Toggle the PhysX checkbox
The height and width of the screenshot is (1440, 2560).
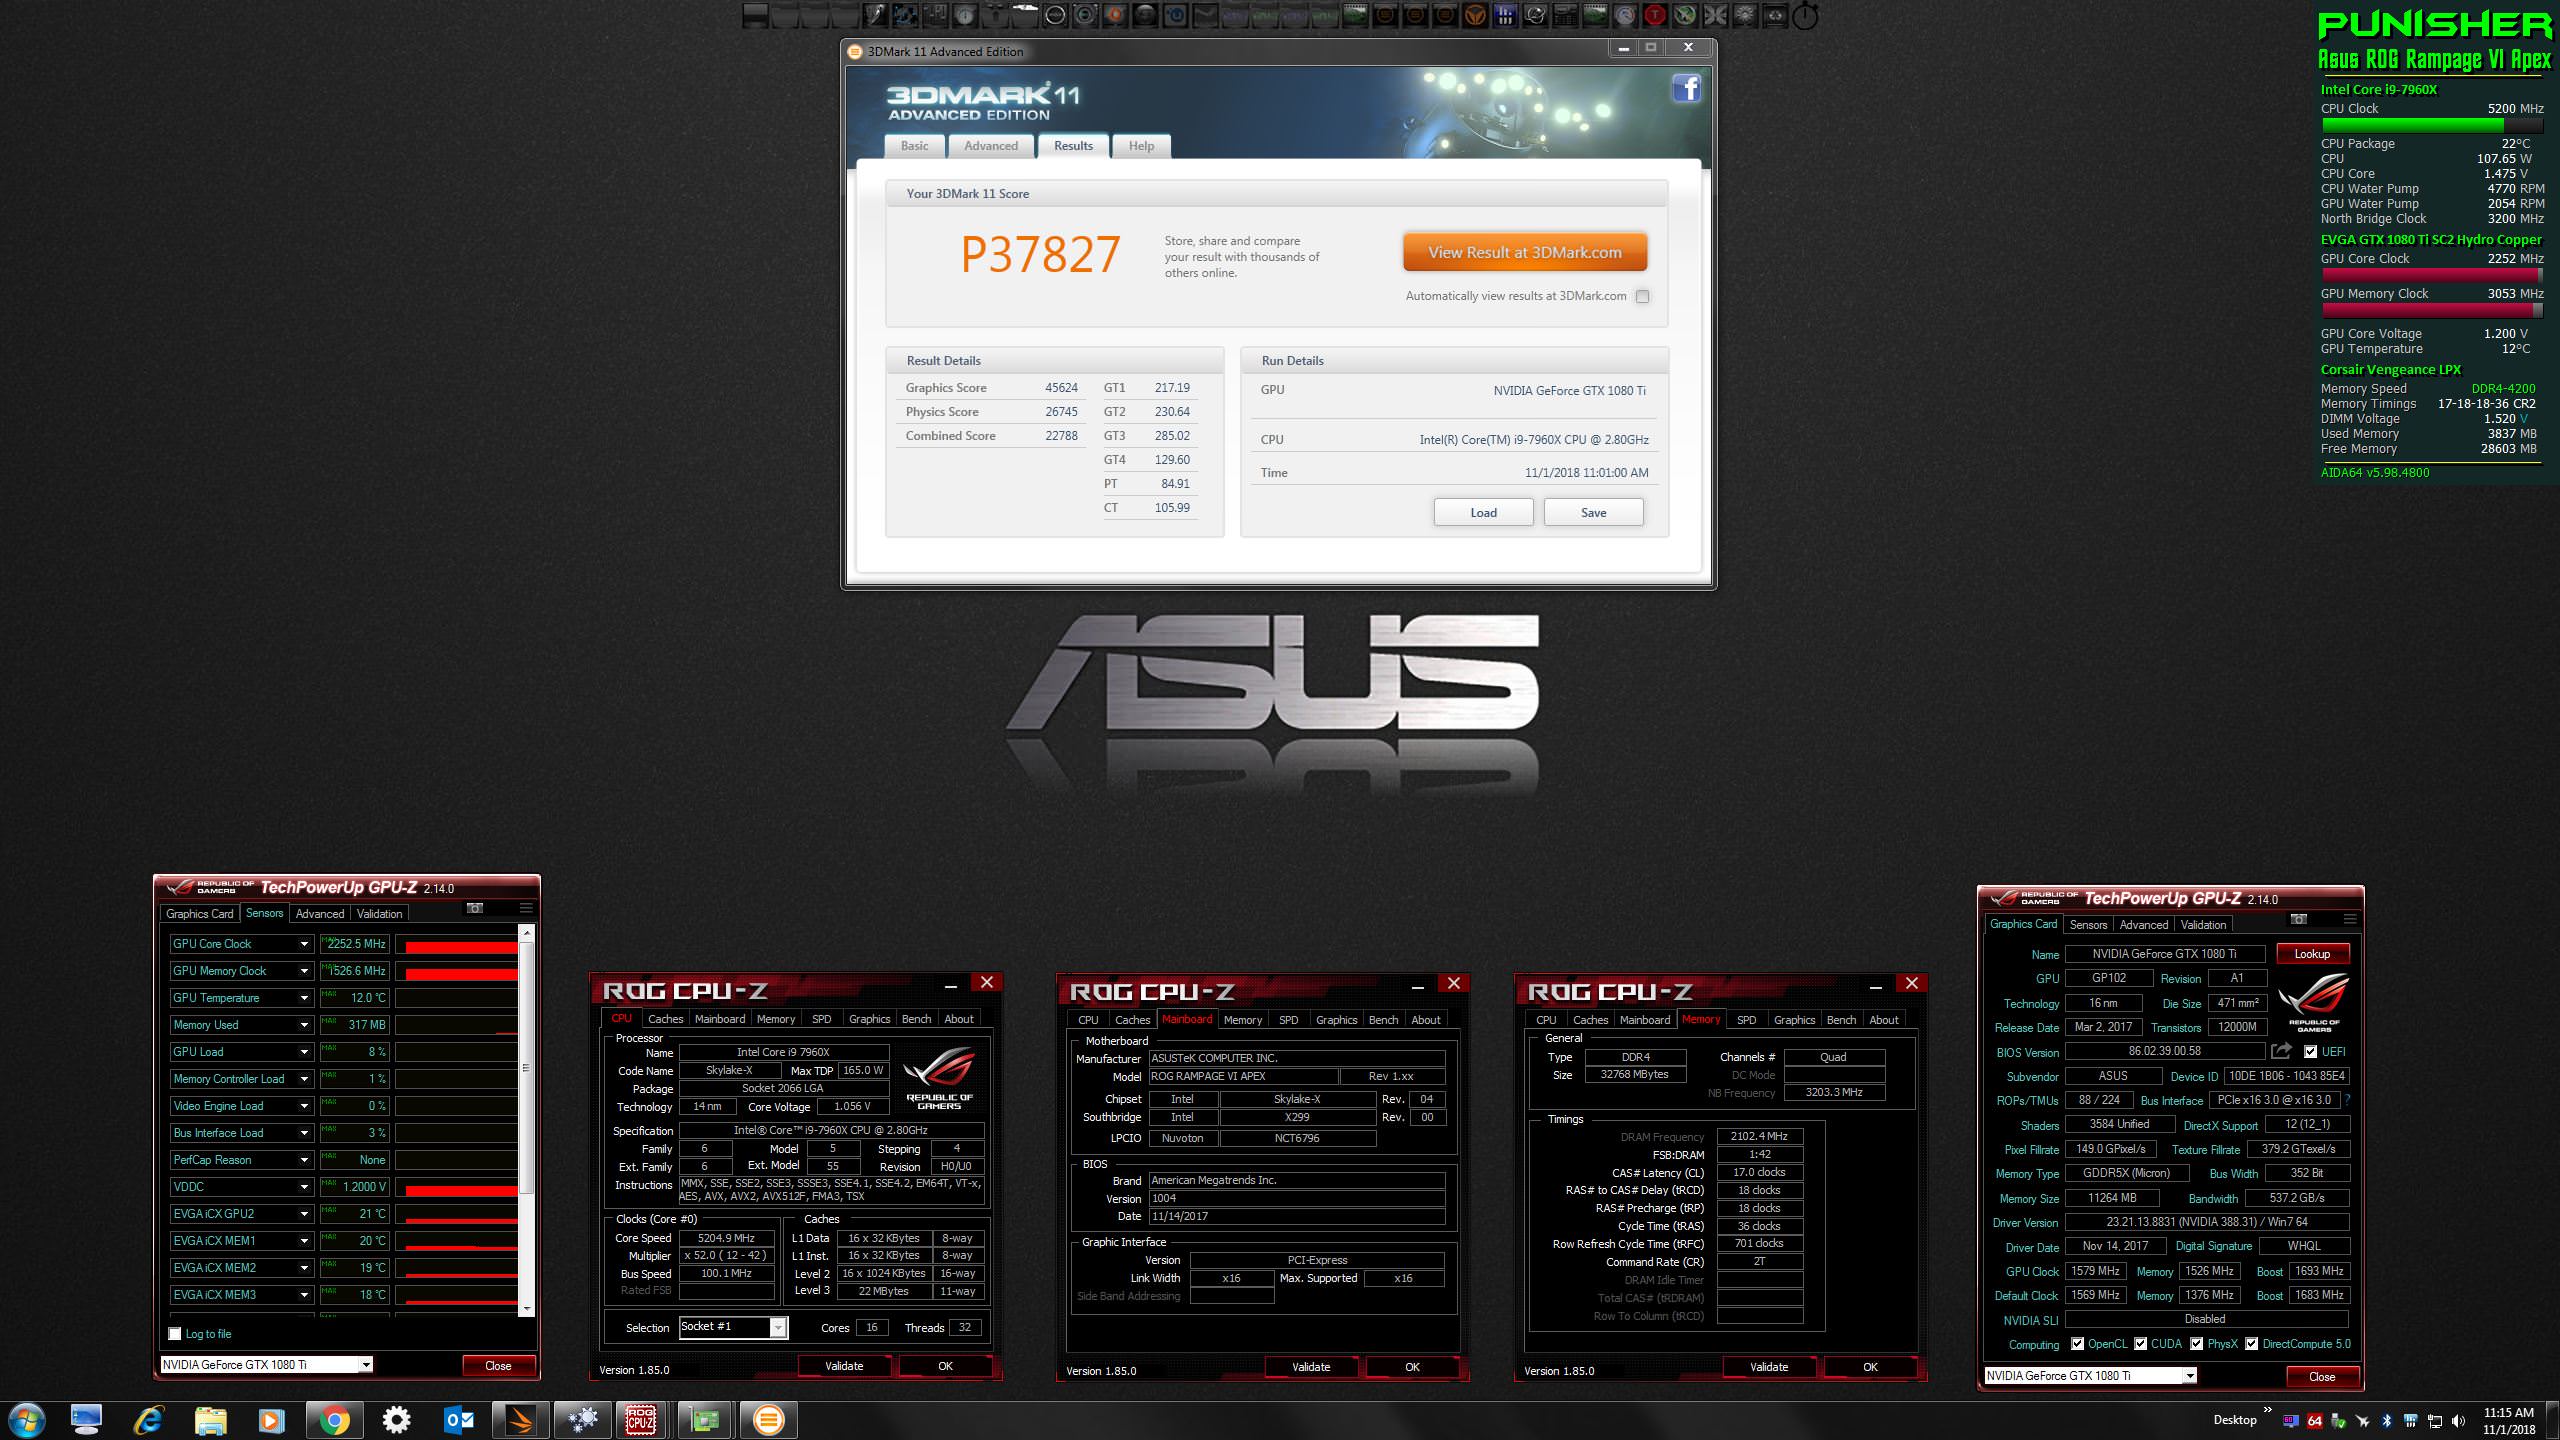click(x=2196, y=1344)
